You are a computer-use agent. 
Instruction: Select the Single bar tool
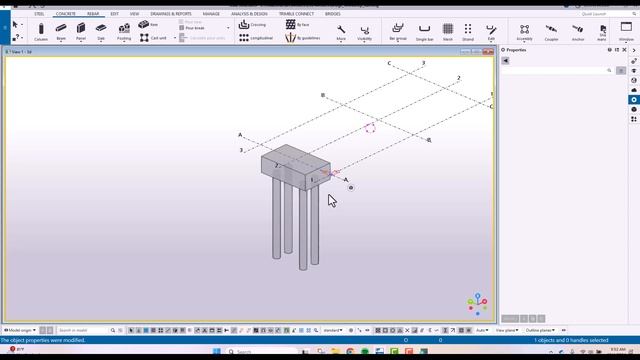pos(424,32)
